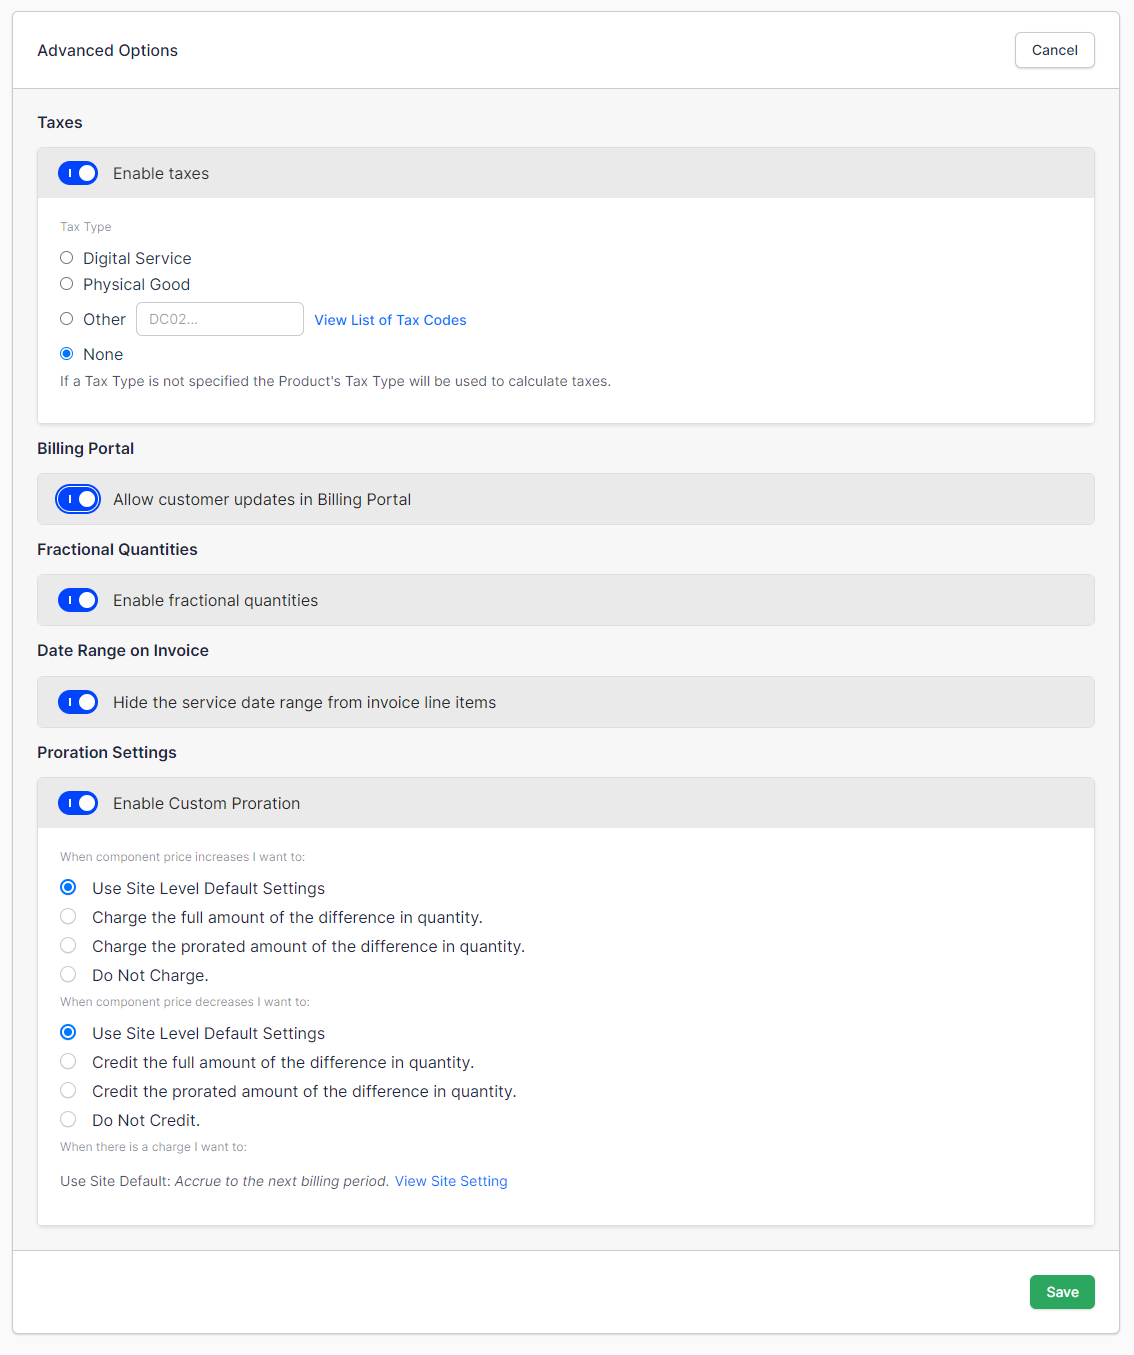Open the View Site Setting link
The width and height of the screenshot is (1134, 1355).
451,1181
